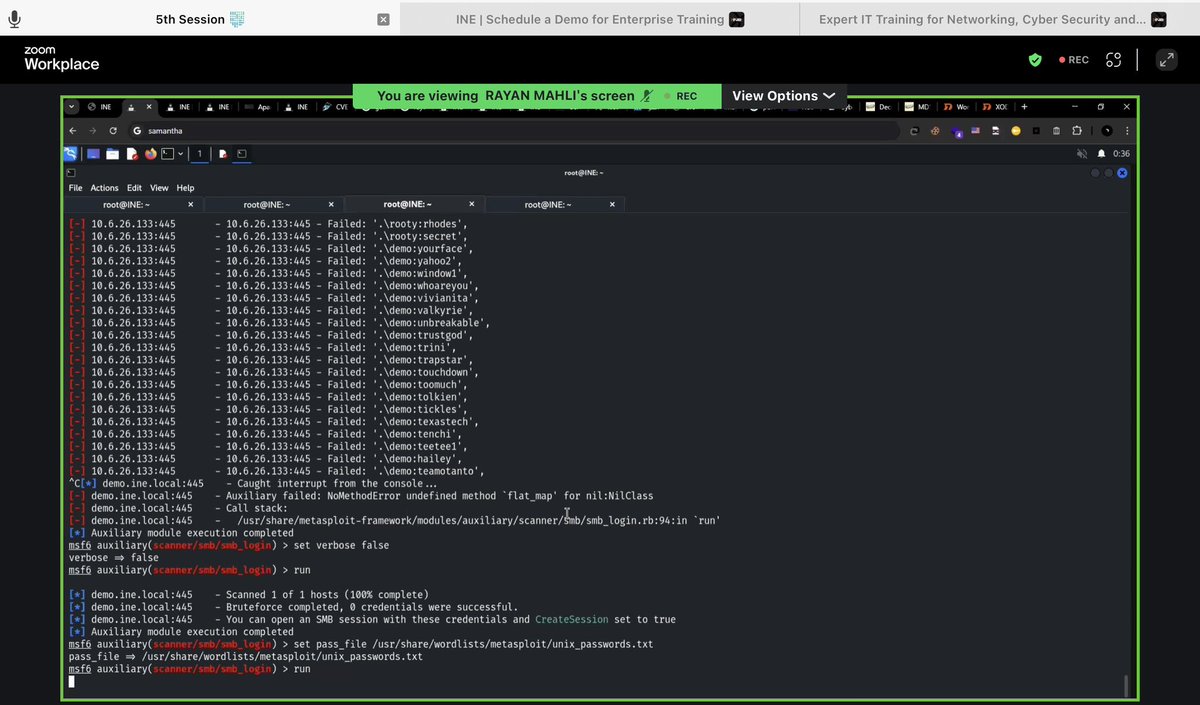Close the fourth root@INE terminal tab
The width and height of the screenshot is (1200, 705).
click(x=611, y=204)
